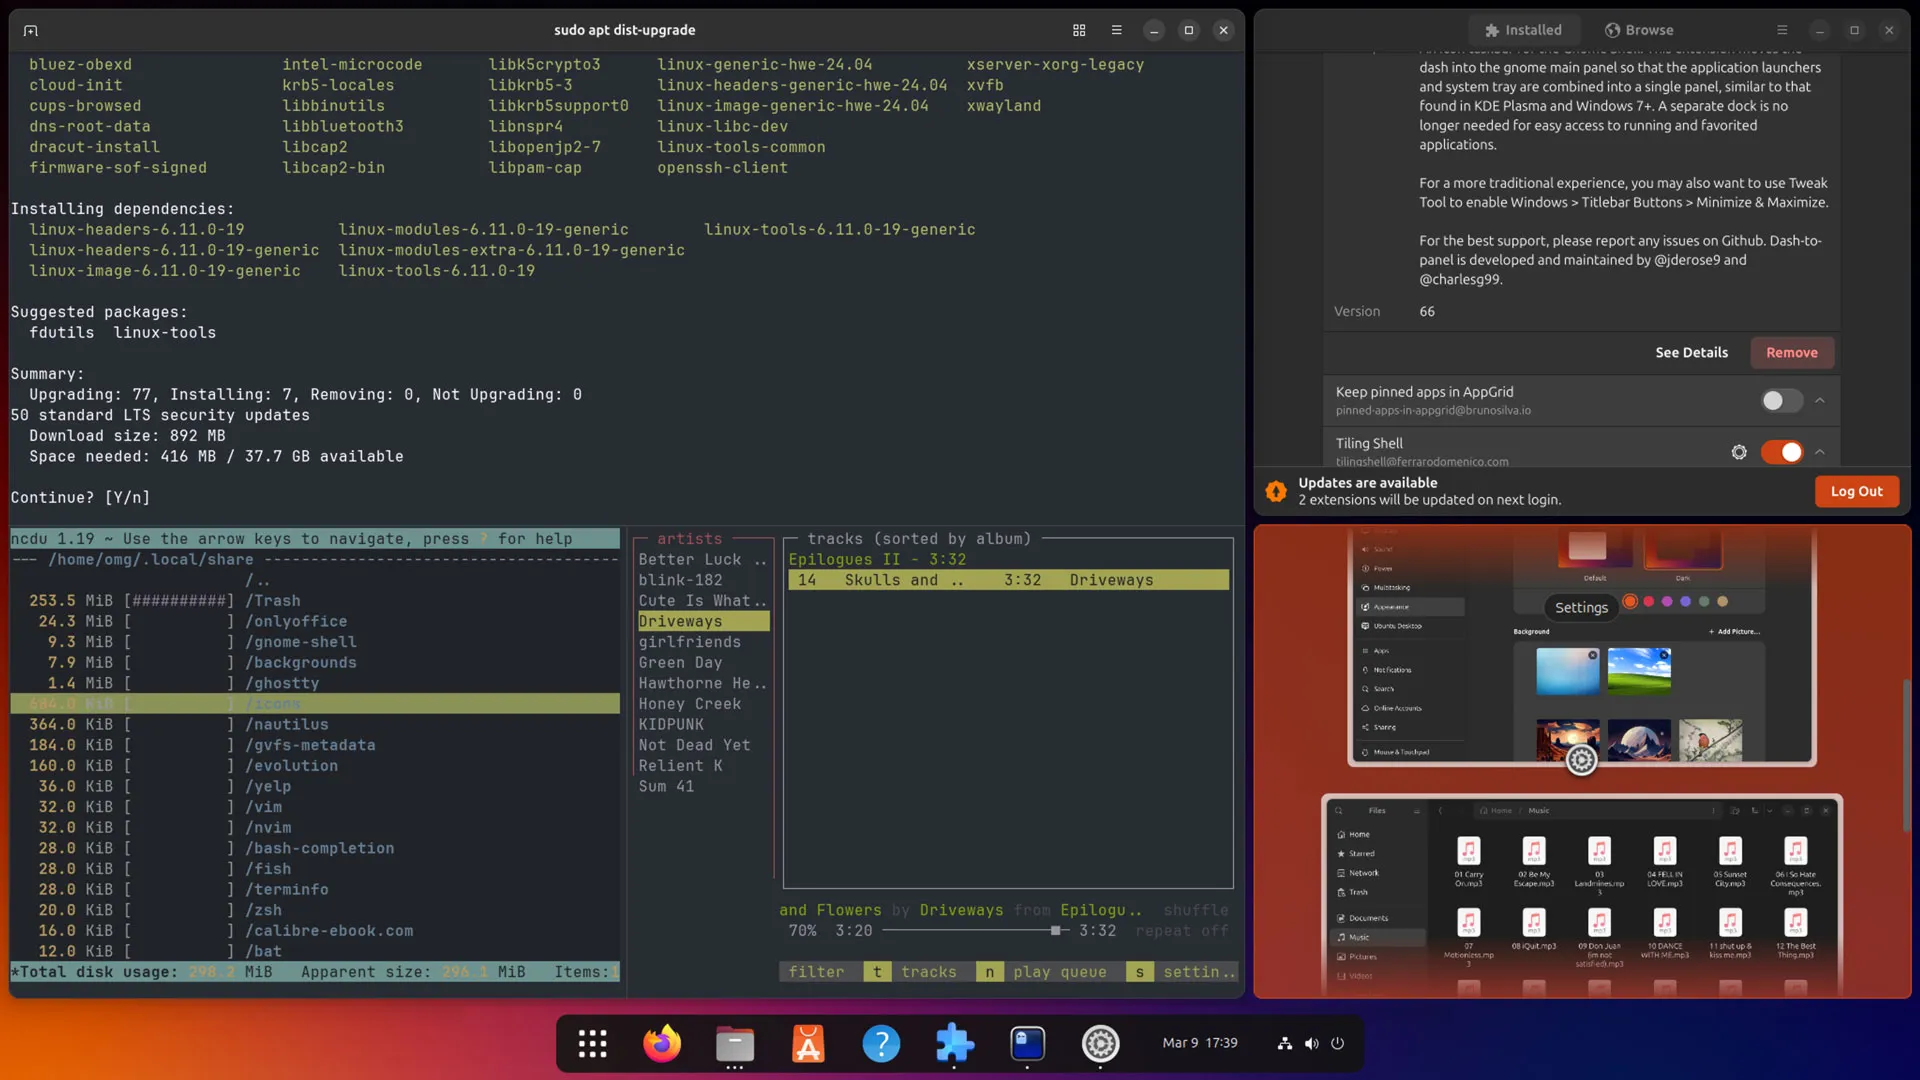Select artist Relient K in artists list
1920x1080 pixels.
pos(703,766)
